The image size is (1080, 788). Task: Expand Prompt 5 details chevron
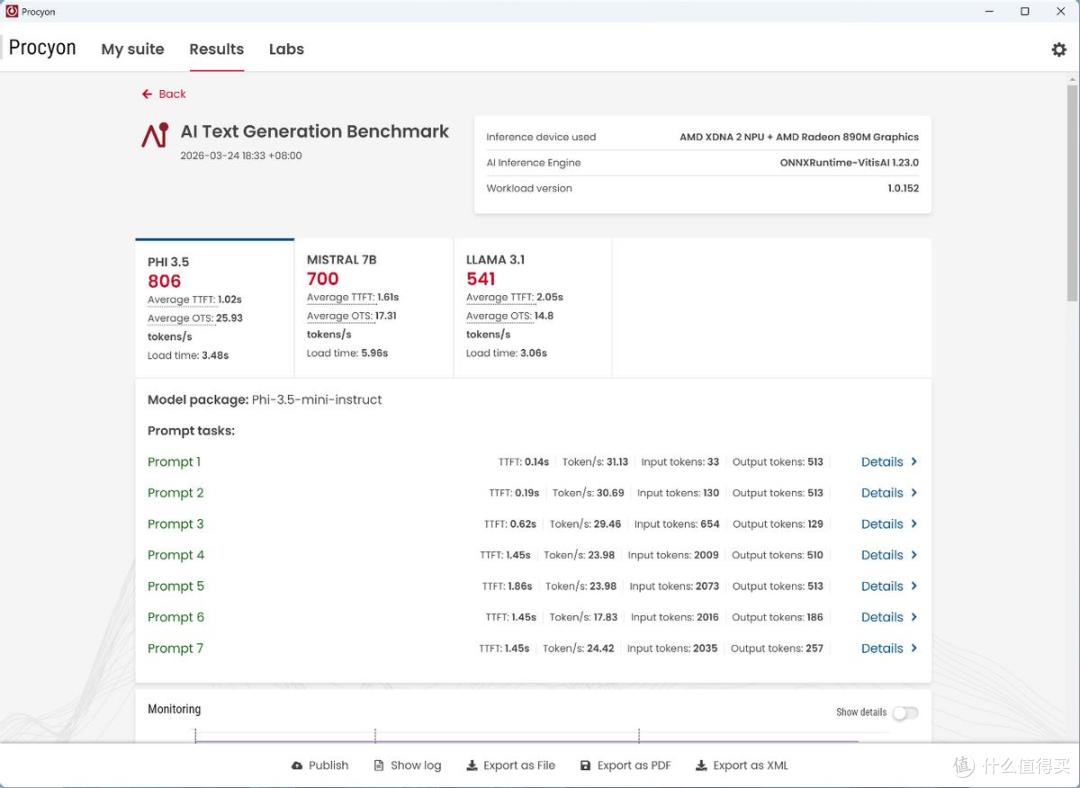click(x=914, y=585)
